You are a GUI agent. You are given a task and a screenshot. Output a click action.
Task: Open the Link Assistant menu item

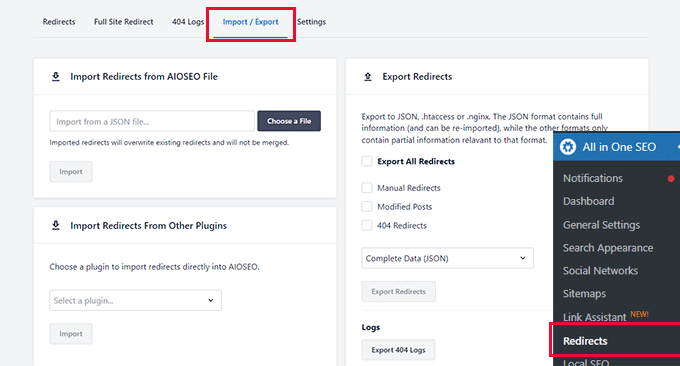point(595,317)
